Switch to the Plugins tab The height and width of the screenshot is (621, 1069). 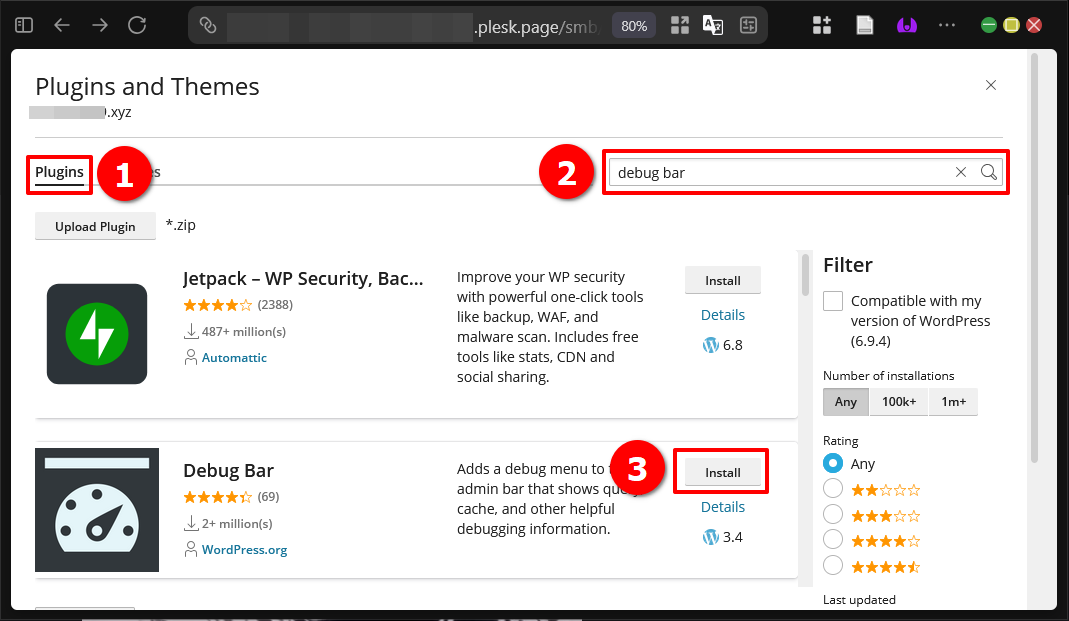[x=59, y=172]
